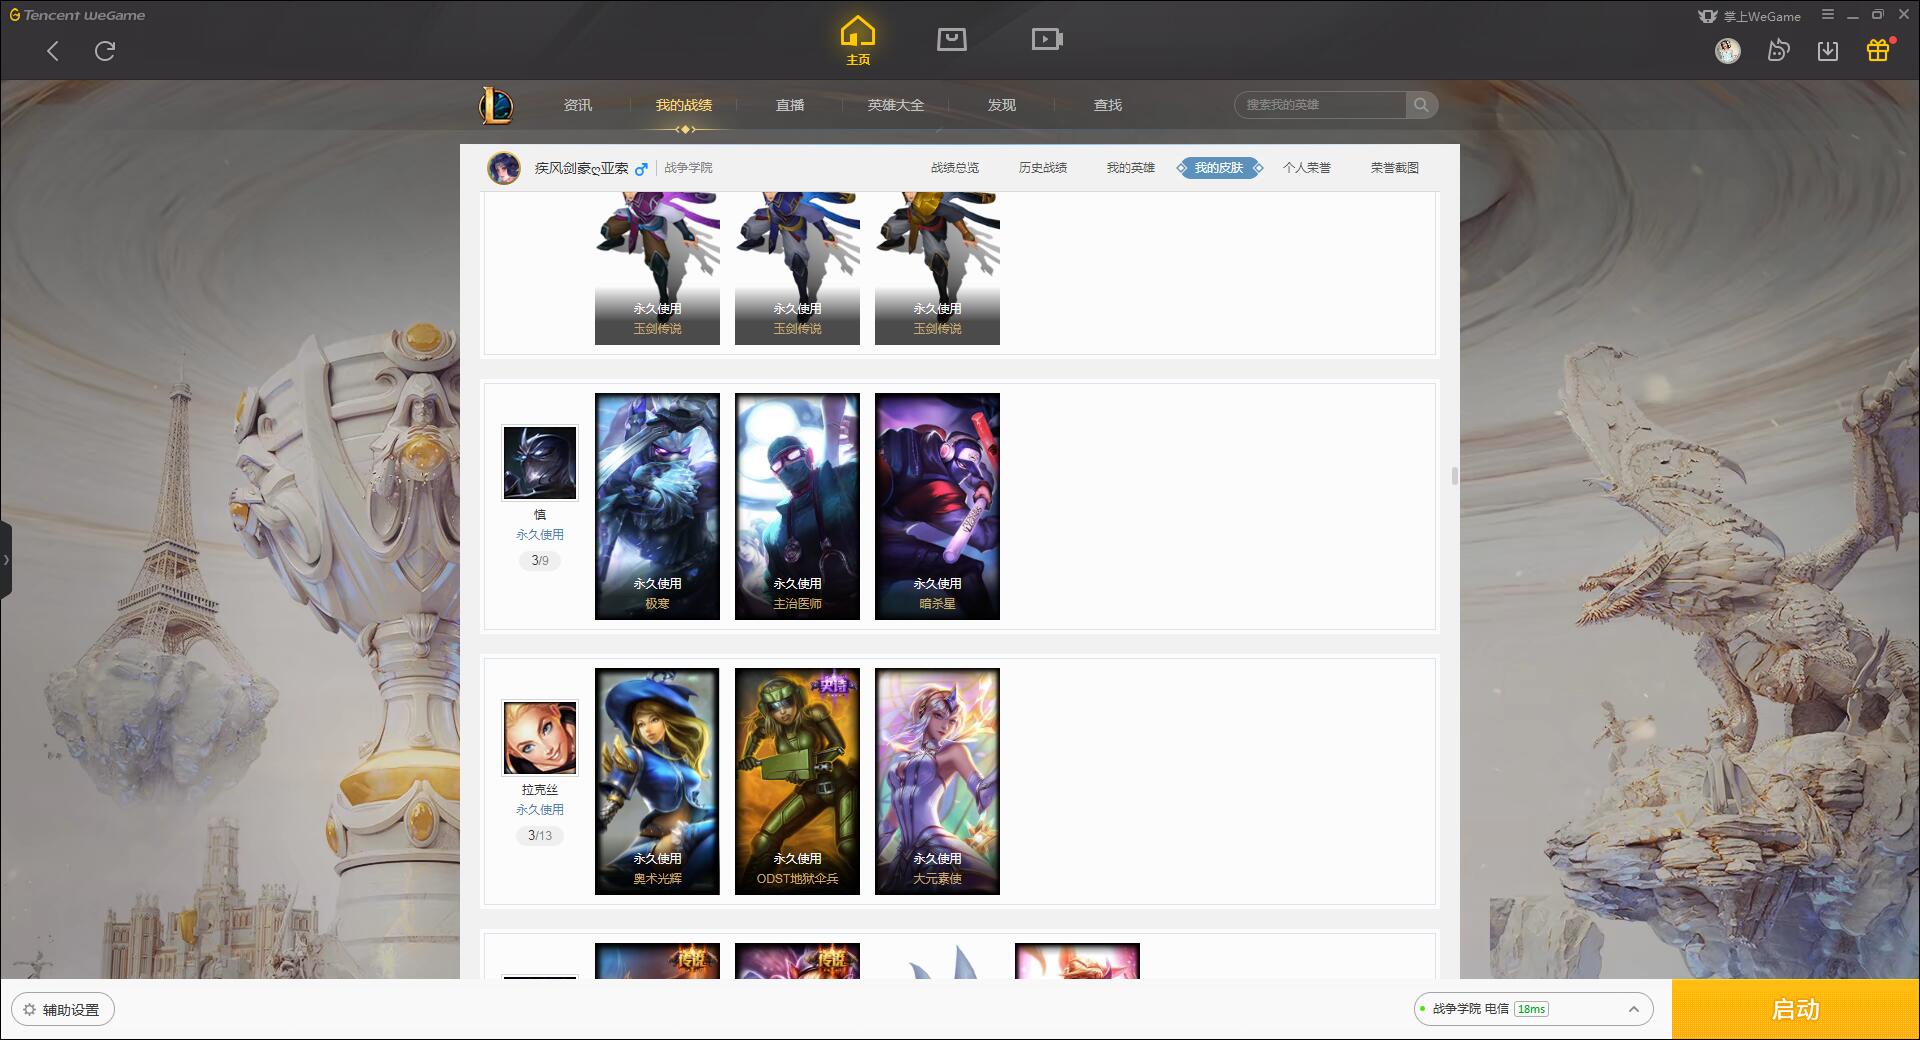Viewport: 1920px width, 1040px height.
Task: Open the download manager icon
Action: 1828,51
